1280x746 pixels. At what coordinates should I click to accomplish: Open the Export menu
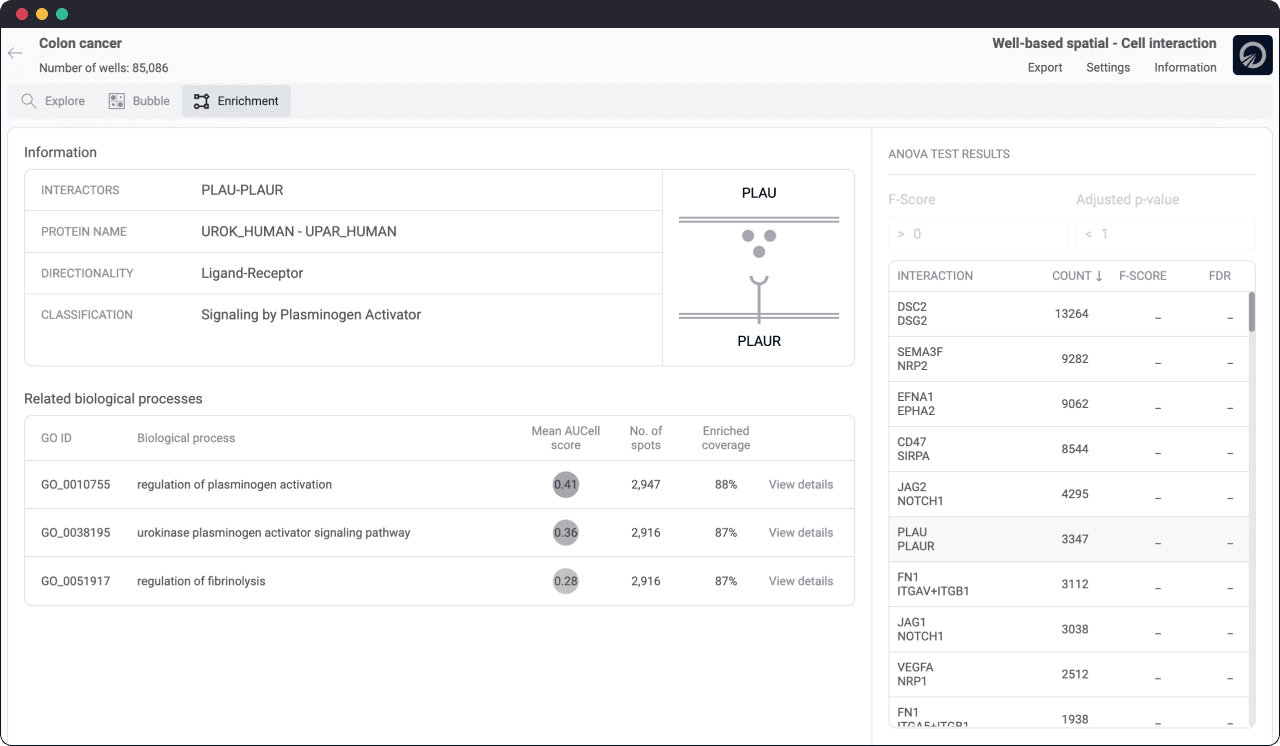pyautogui.click(x=1045, y=68)
